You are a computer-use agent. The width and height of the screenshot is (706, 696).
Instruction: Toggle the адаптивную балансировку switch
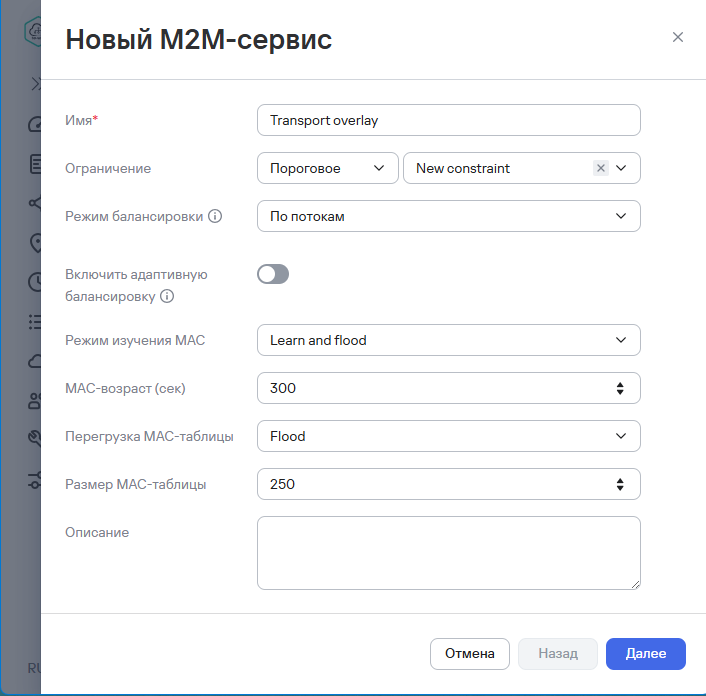[x=273, y=274]
